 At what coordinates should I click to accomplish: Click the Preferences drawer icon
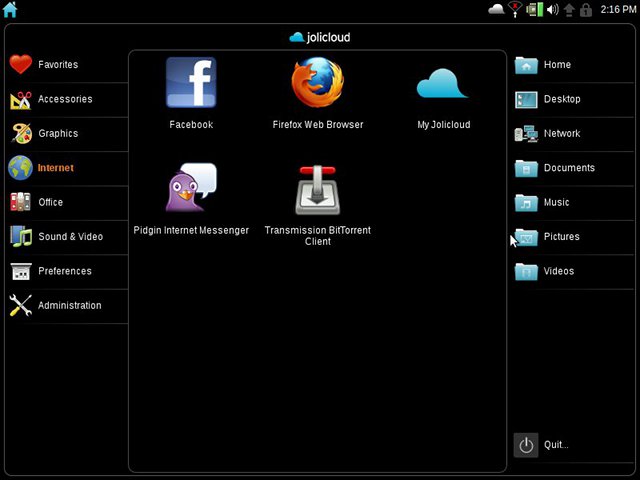(x=21, y=271)
